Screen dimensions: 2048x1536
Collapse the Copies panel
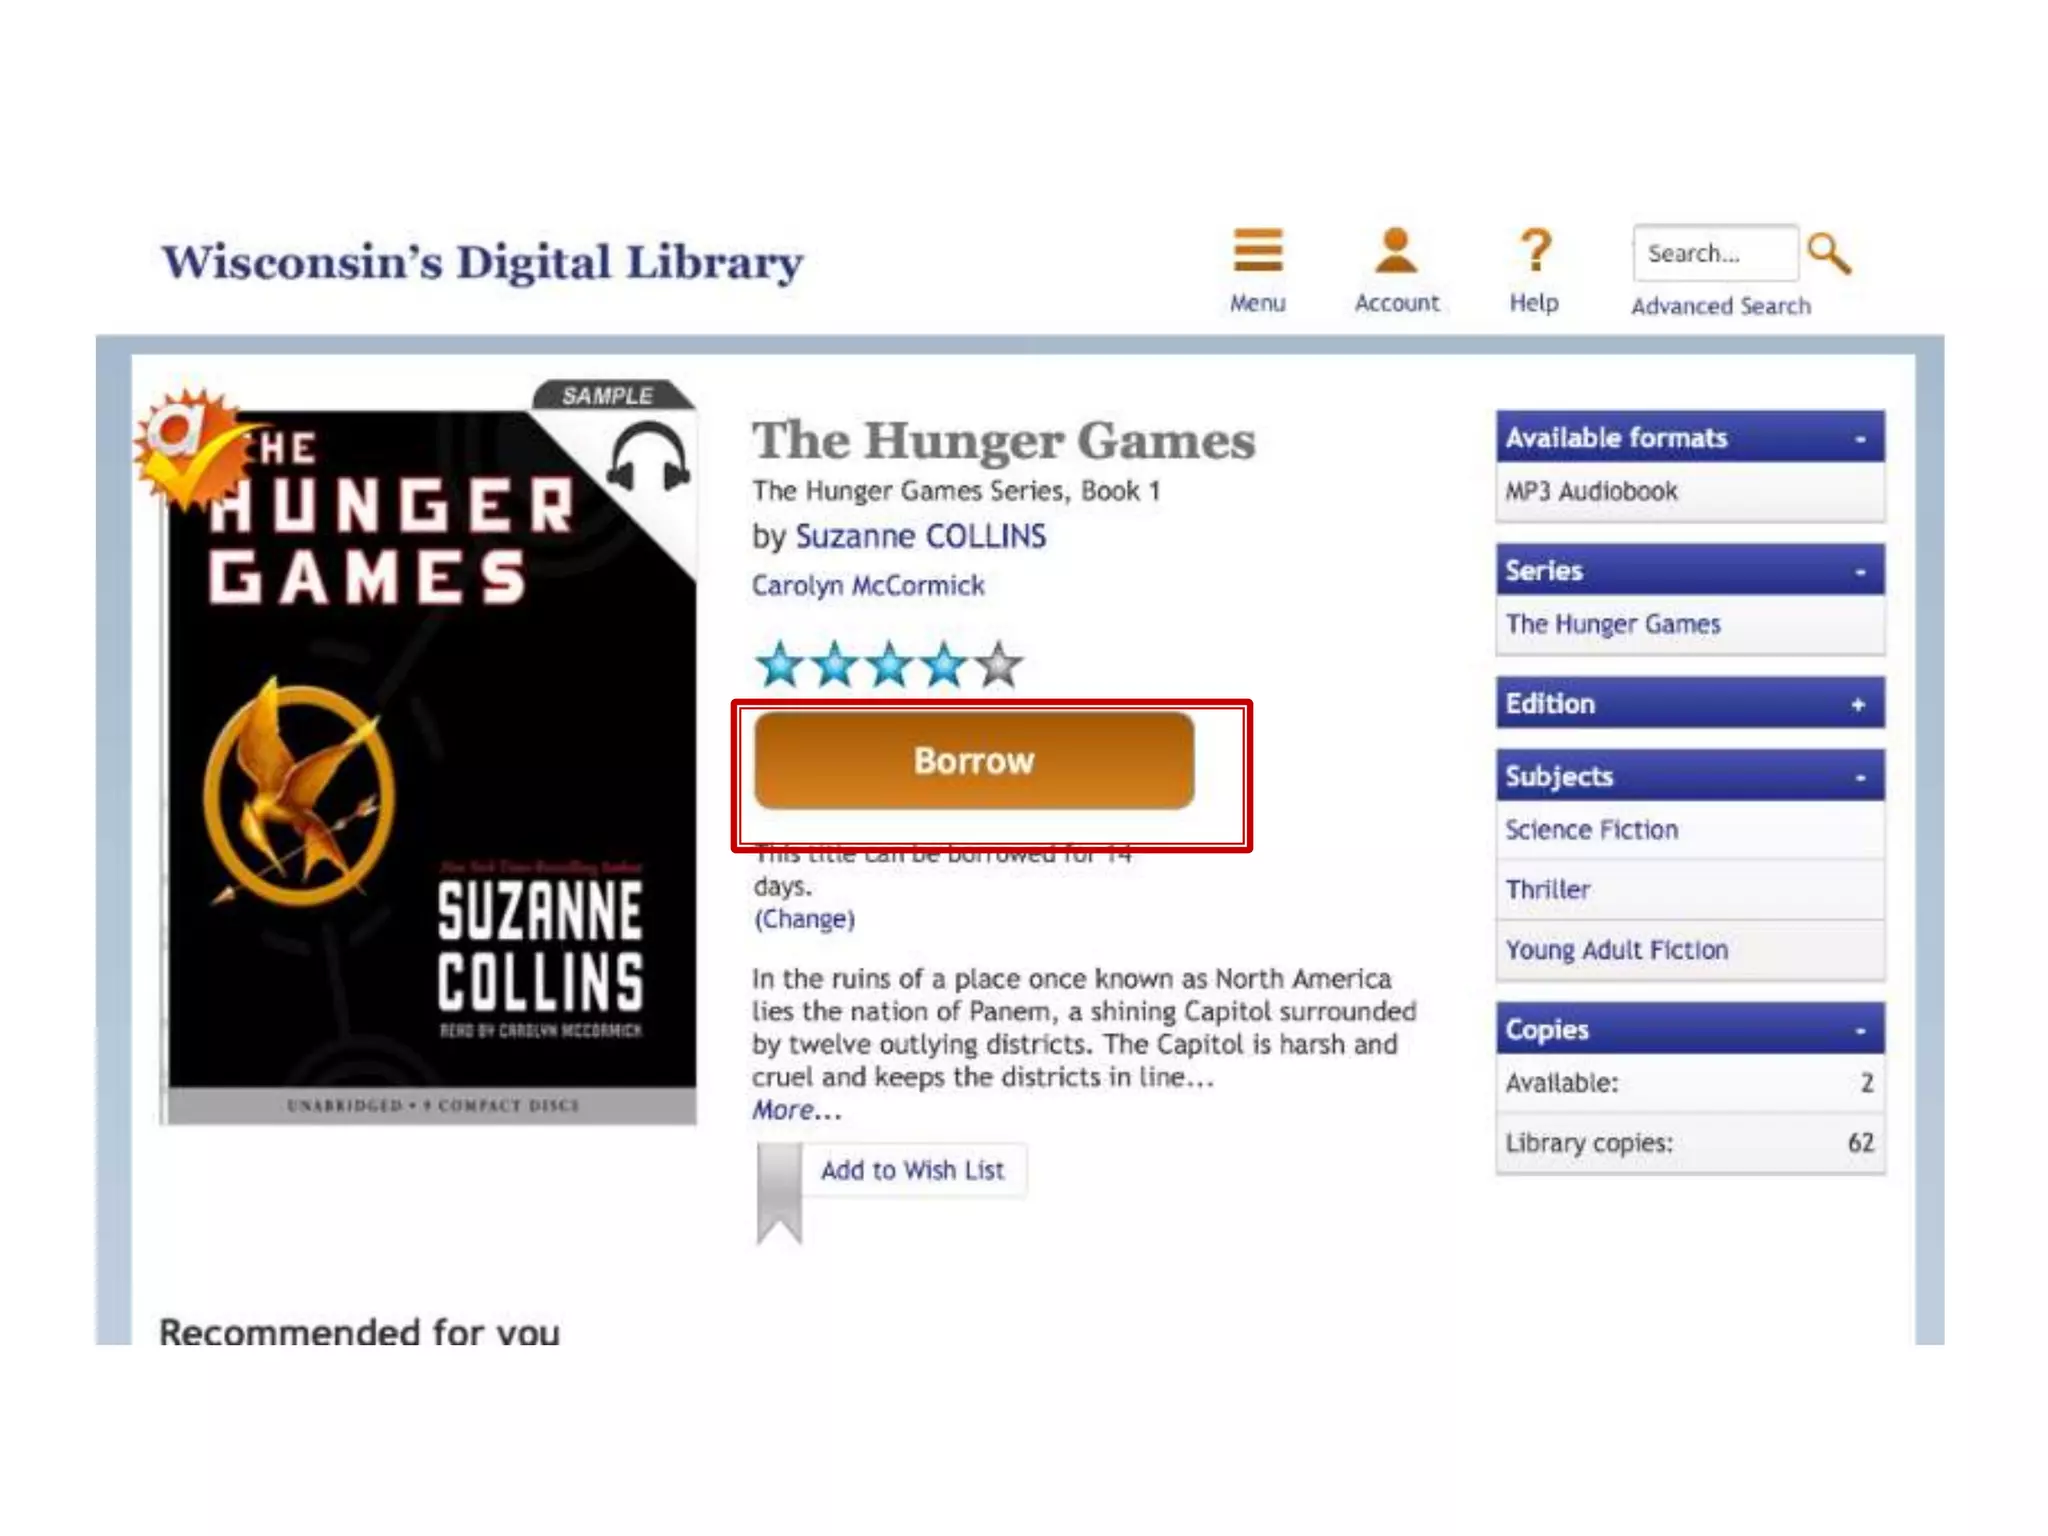1860,1030
